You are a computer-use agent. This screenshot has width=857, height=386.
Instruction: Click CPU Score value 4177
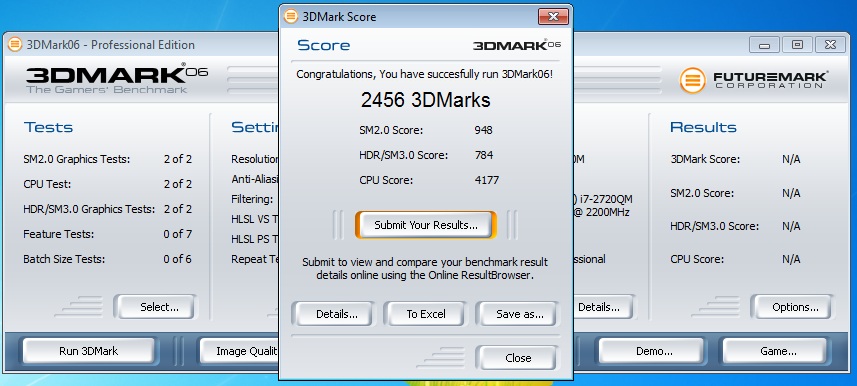486,180
